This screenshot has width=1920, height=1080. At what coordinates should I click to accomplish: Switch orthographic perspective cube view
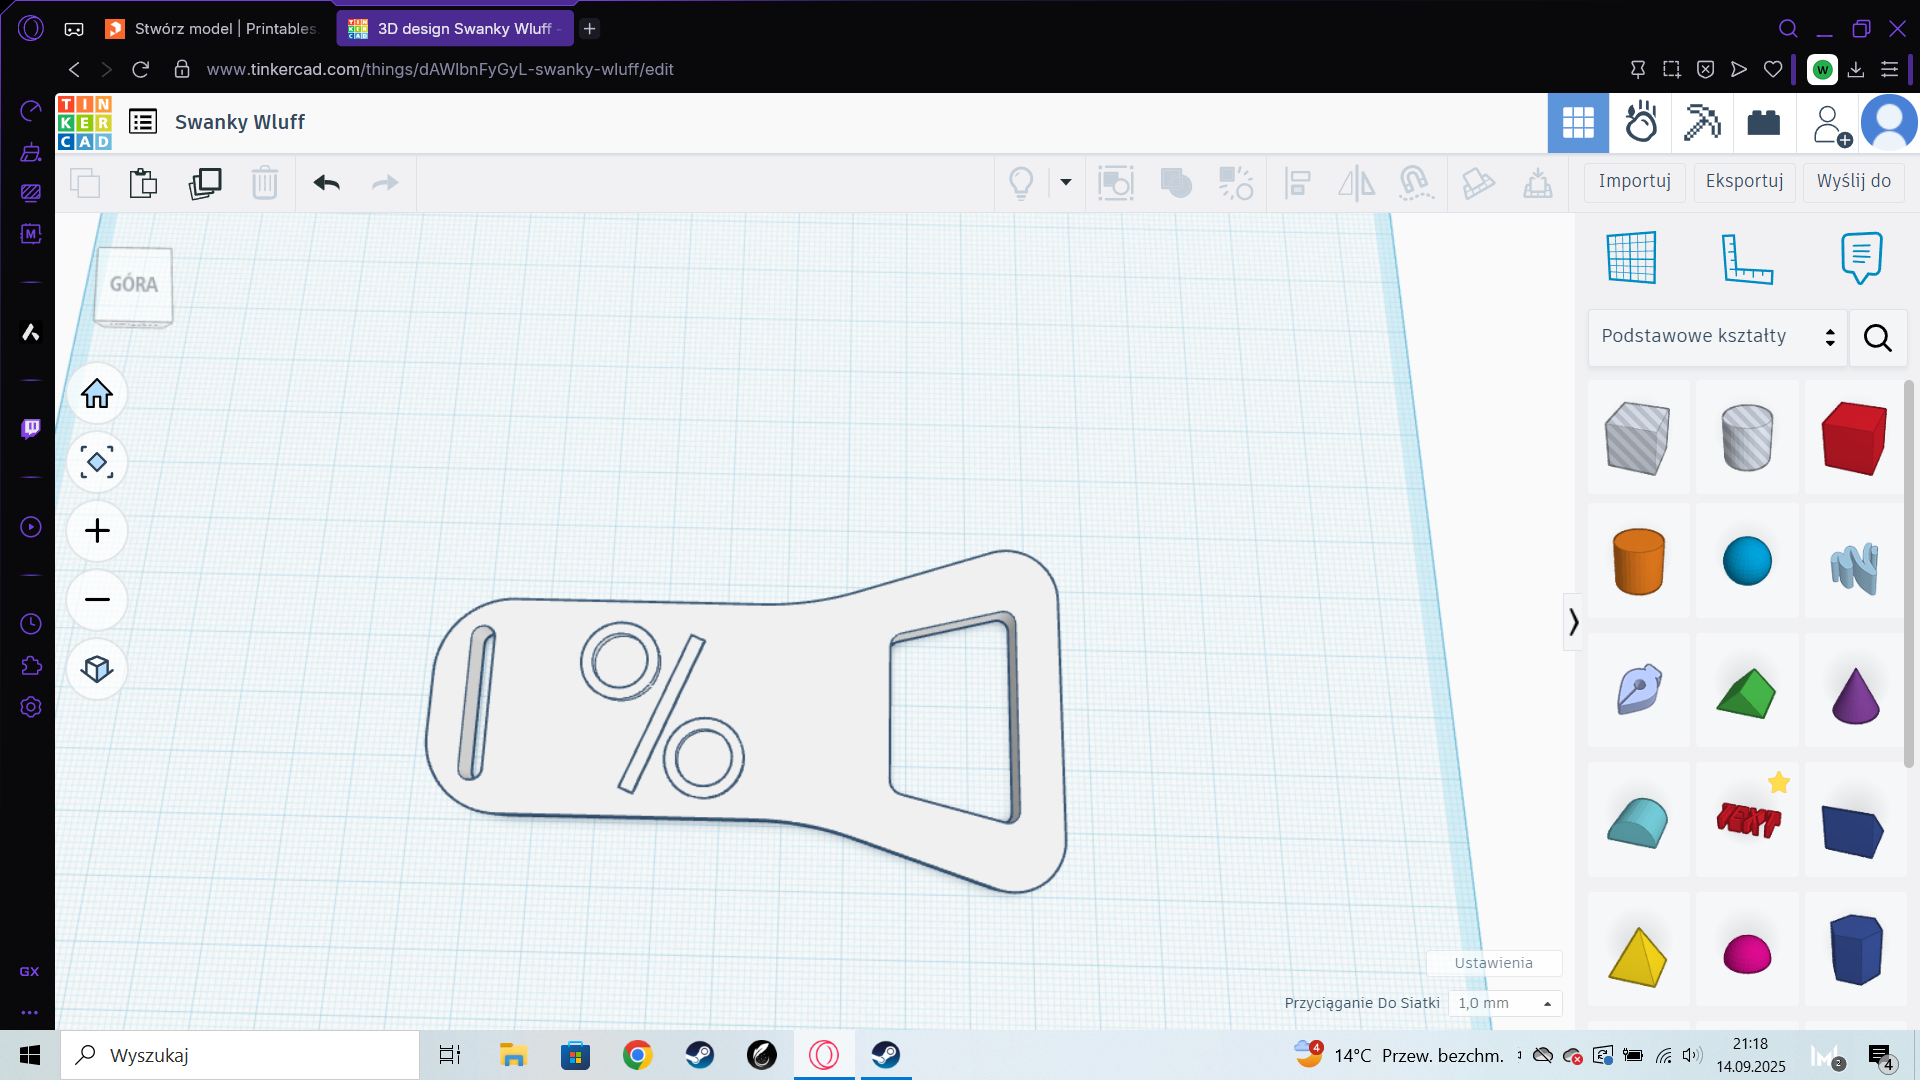click(97, 668)
